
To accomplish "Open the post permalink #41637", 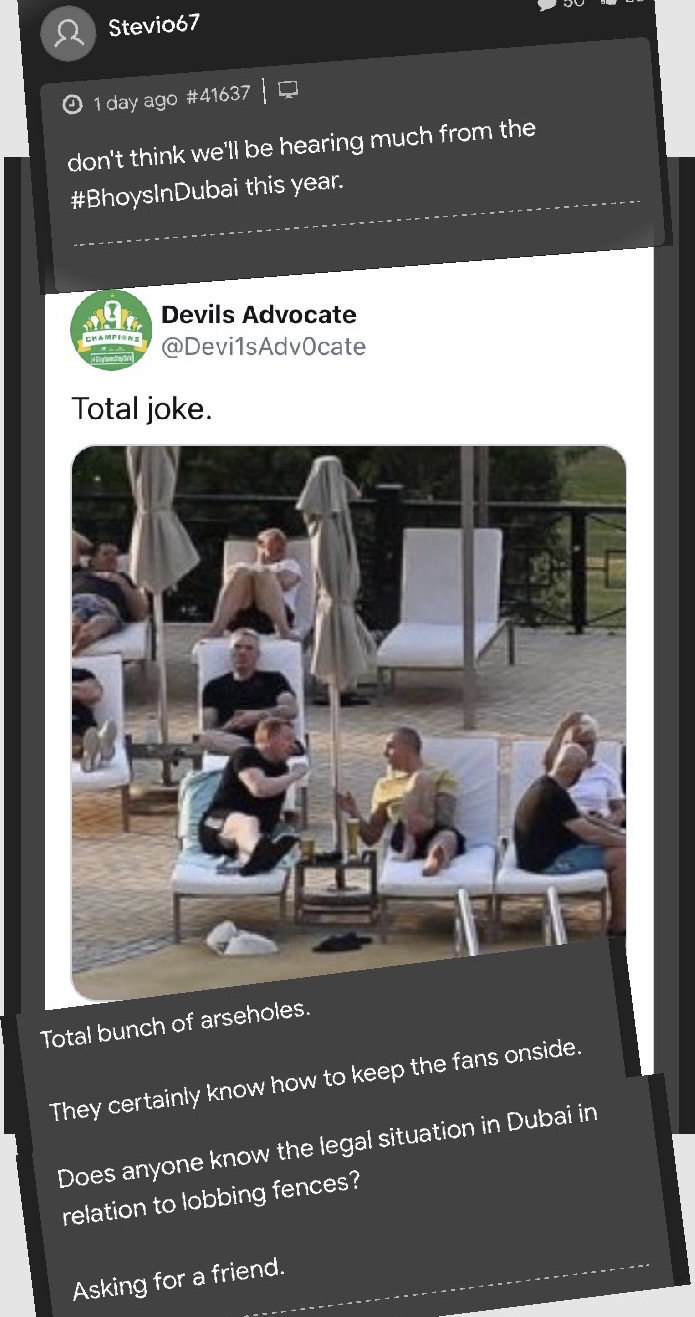I will 218,97.
